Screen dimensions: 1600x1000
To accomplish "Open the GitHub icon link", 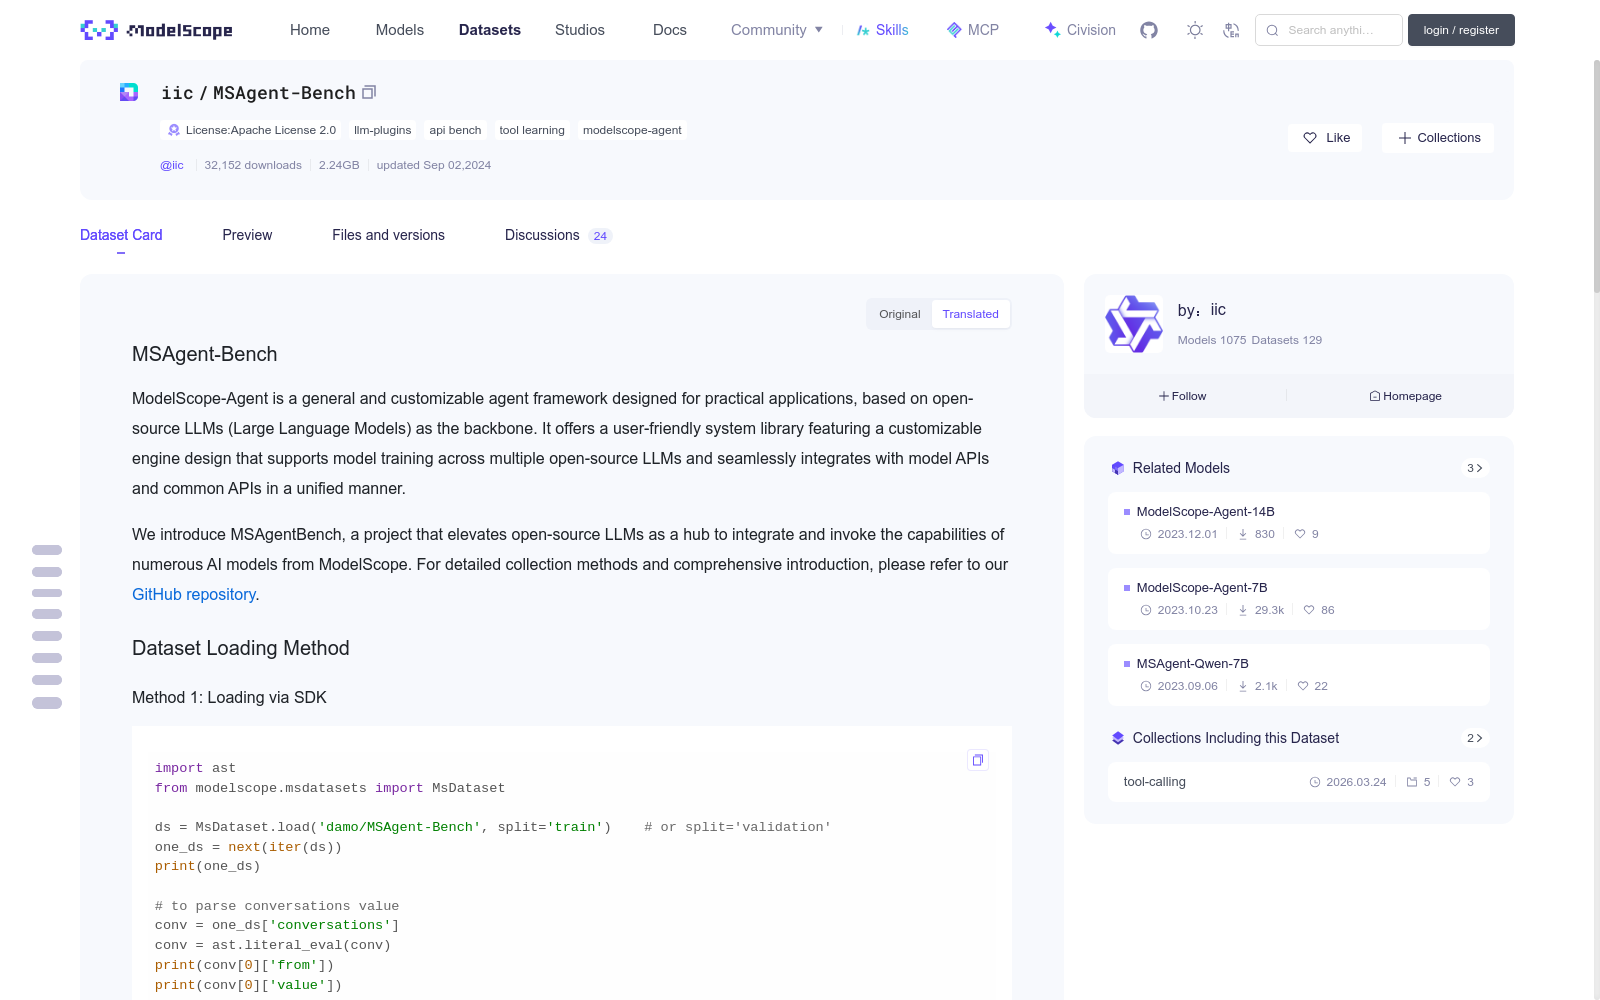I will click(1149, 30).
